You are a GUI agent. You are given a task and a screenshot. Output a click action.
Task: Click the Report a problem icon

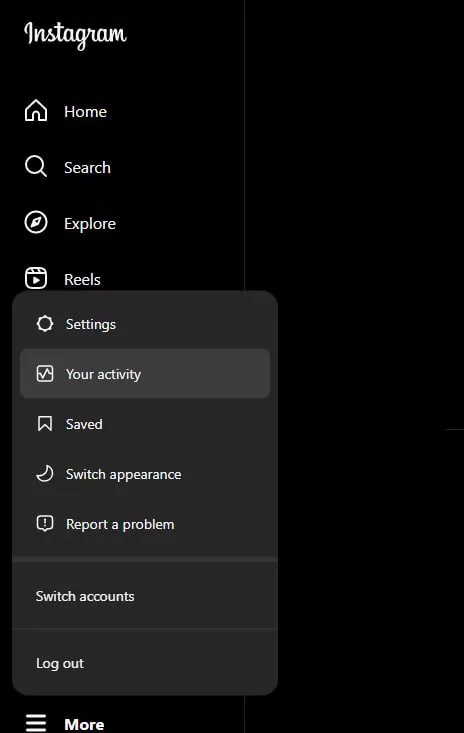45,524
